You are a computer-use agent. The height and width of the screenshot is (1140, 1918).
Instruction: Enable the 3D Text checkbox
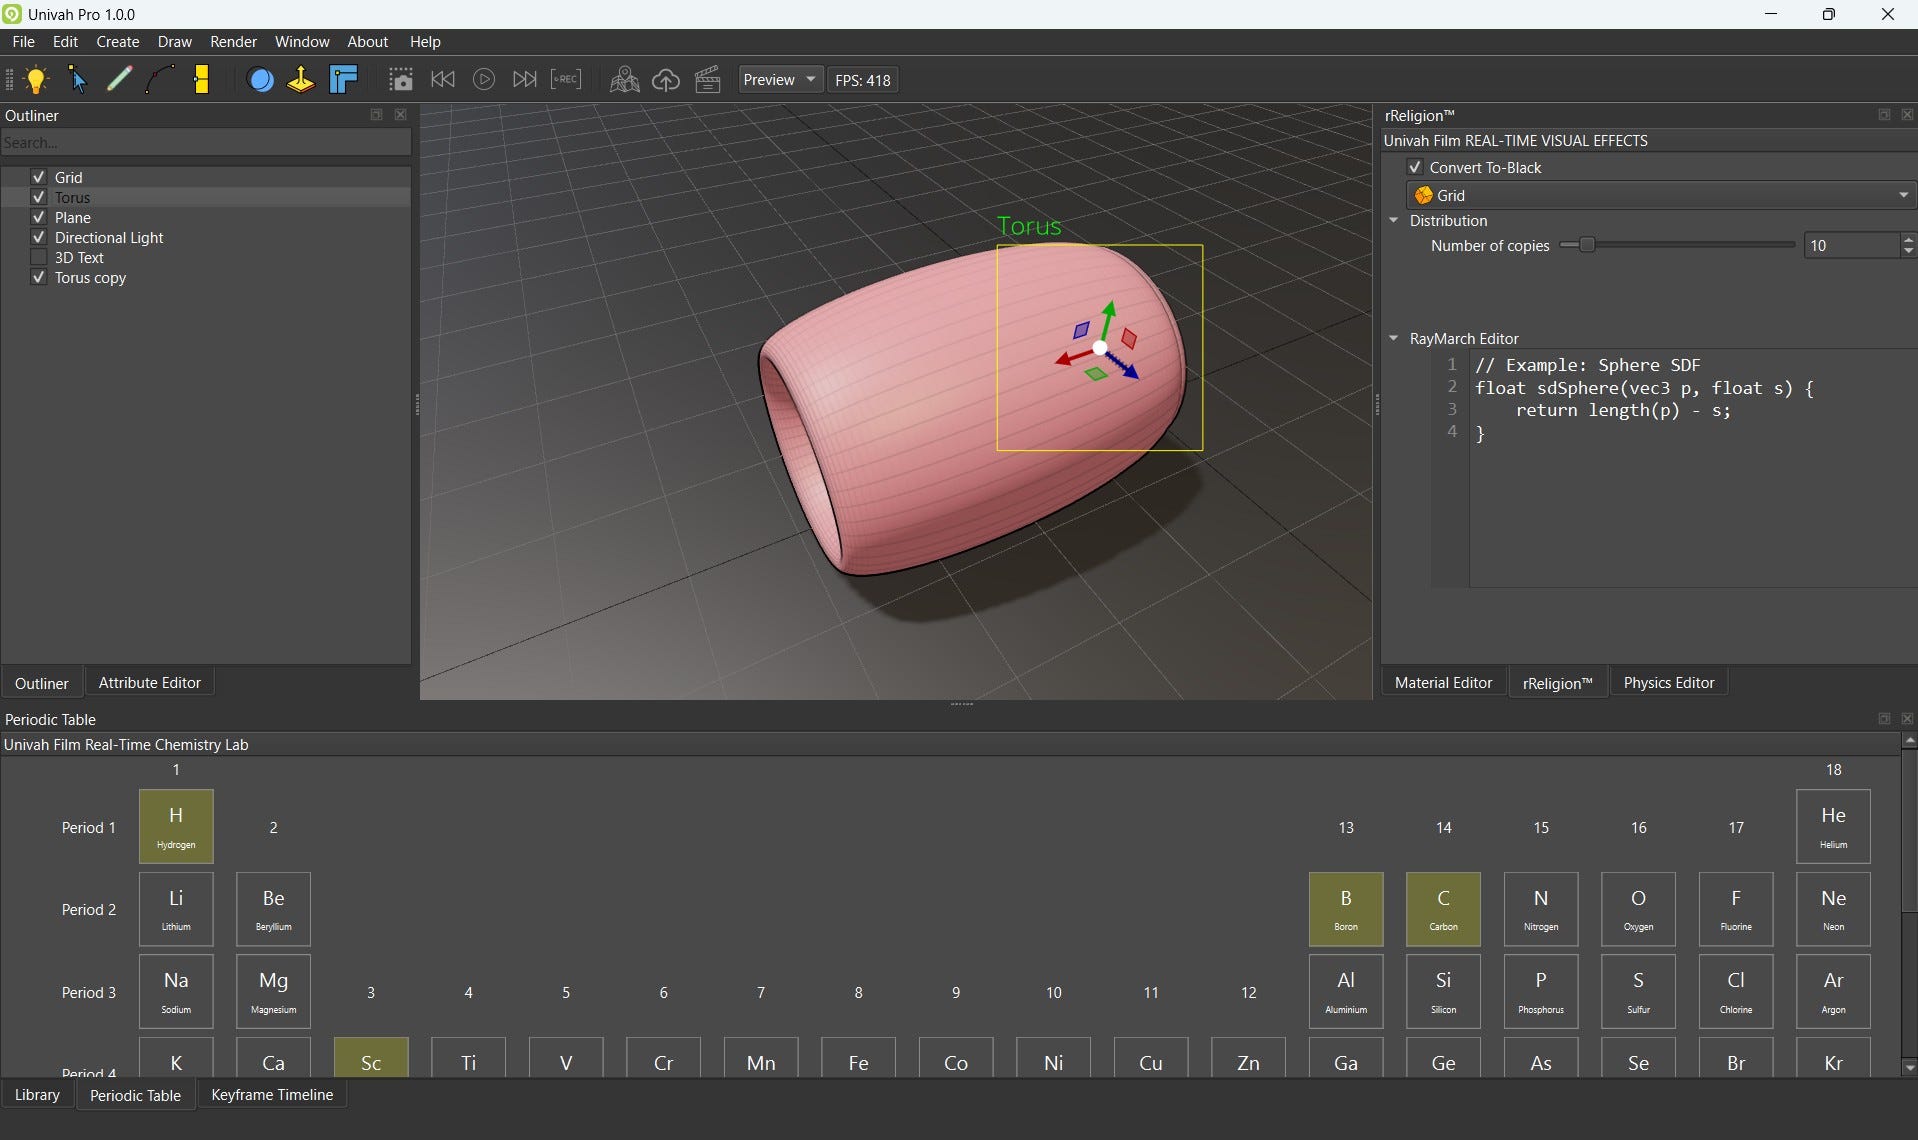click(x=39, y=257)
